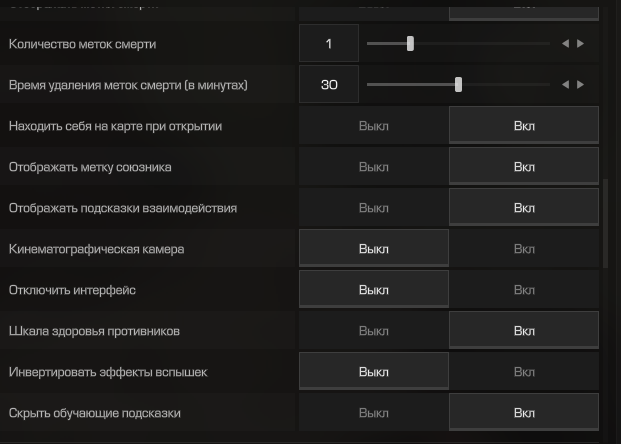
Task: Set Находить себя на карте при открытии to Выкл
Action: click(374, 126)
